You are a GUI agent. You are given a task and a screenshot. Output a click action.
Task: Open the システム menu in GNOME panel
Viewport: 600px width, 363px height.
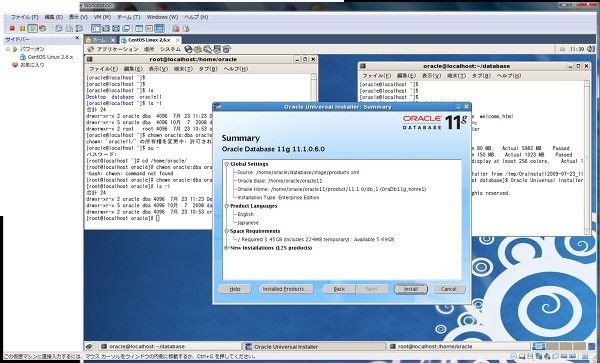click(x=170, y=49)
